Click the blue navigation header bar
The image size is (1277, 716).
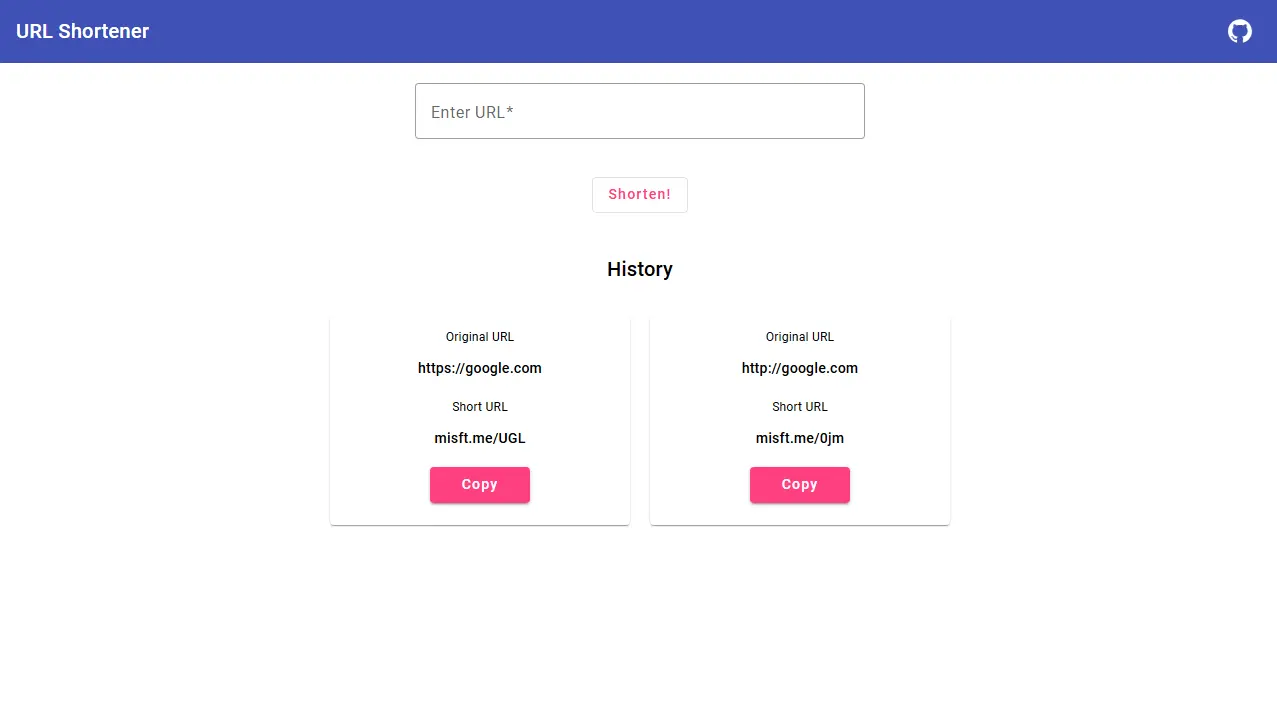[639, 31]
